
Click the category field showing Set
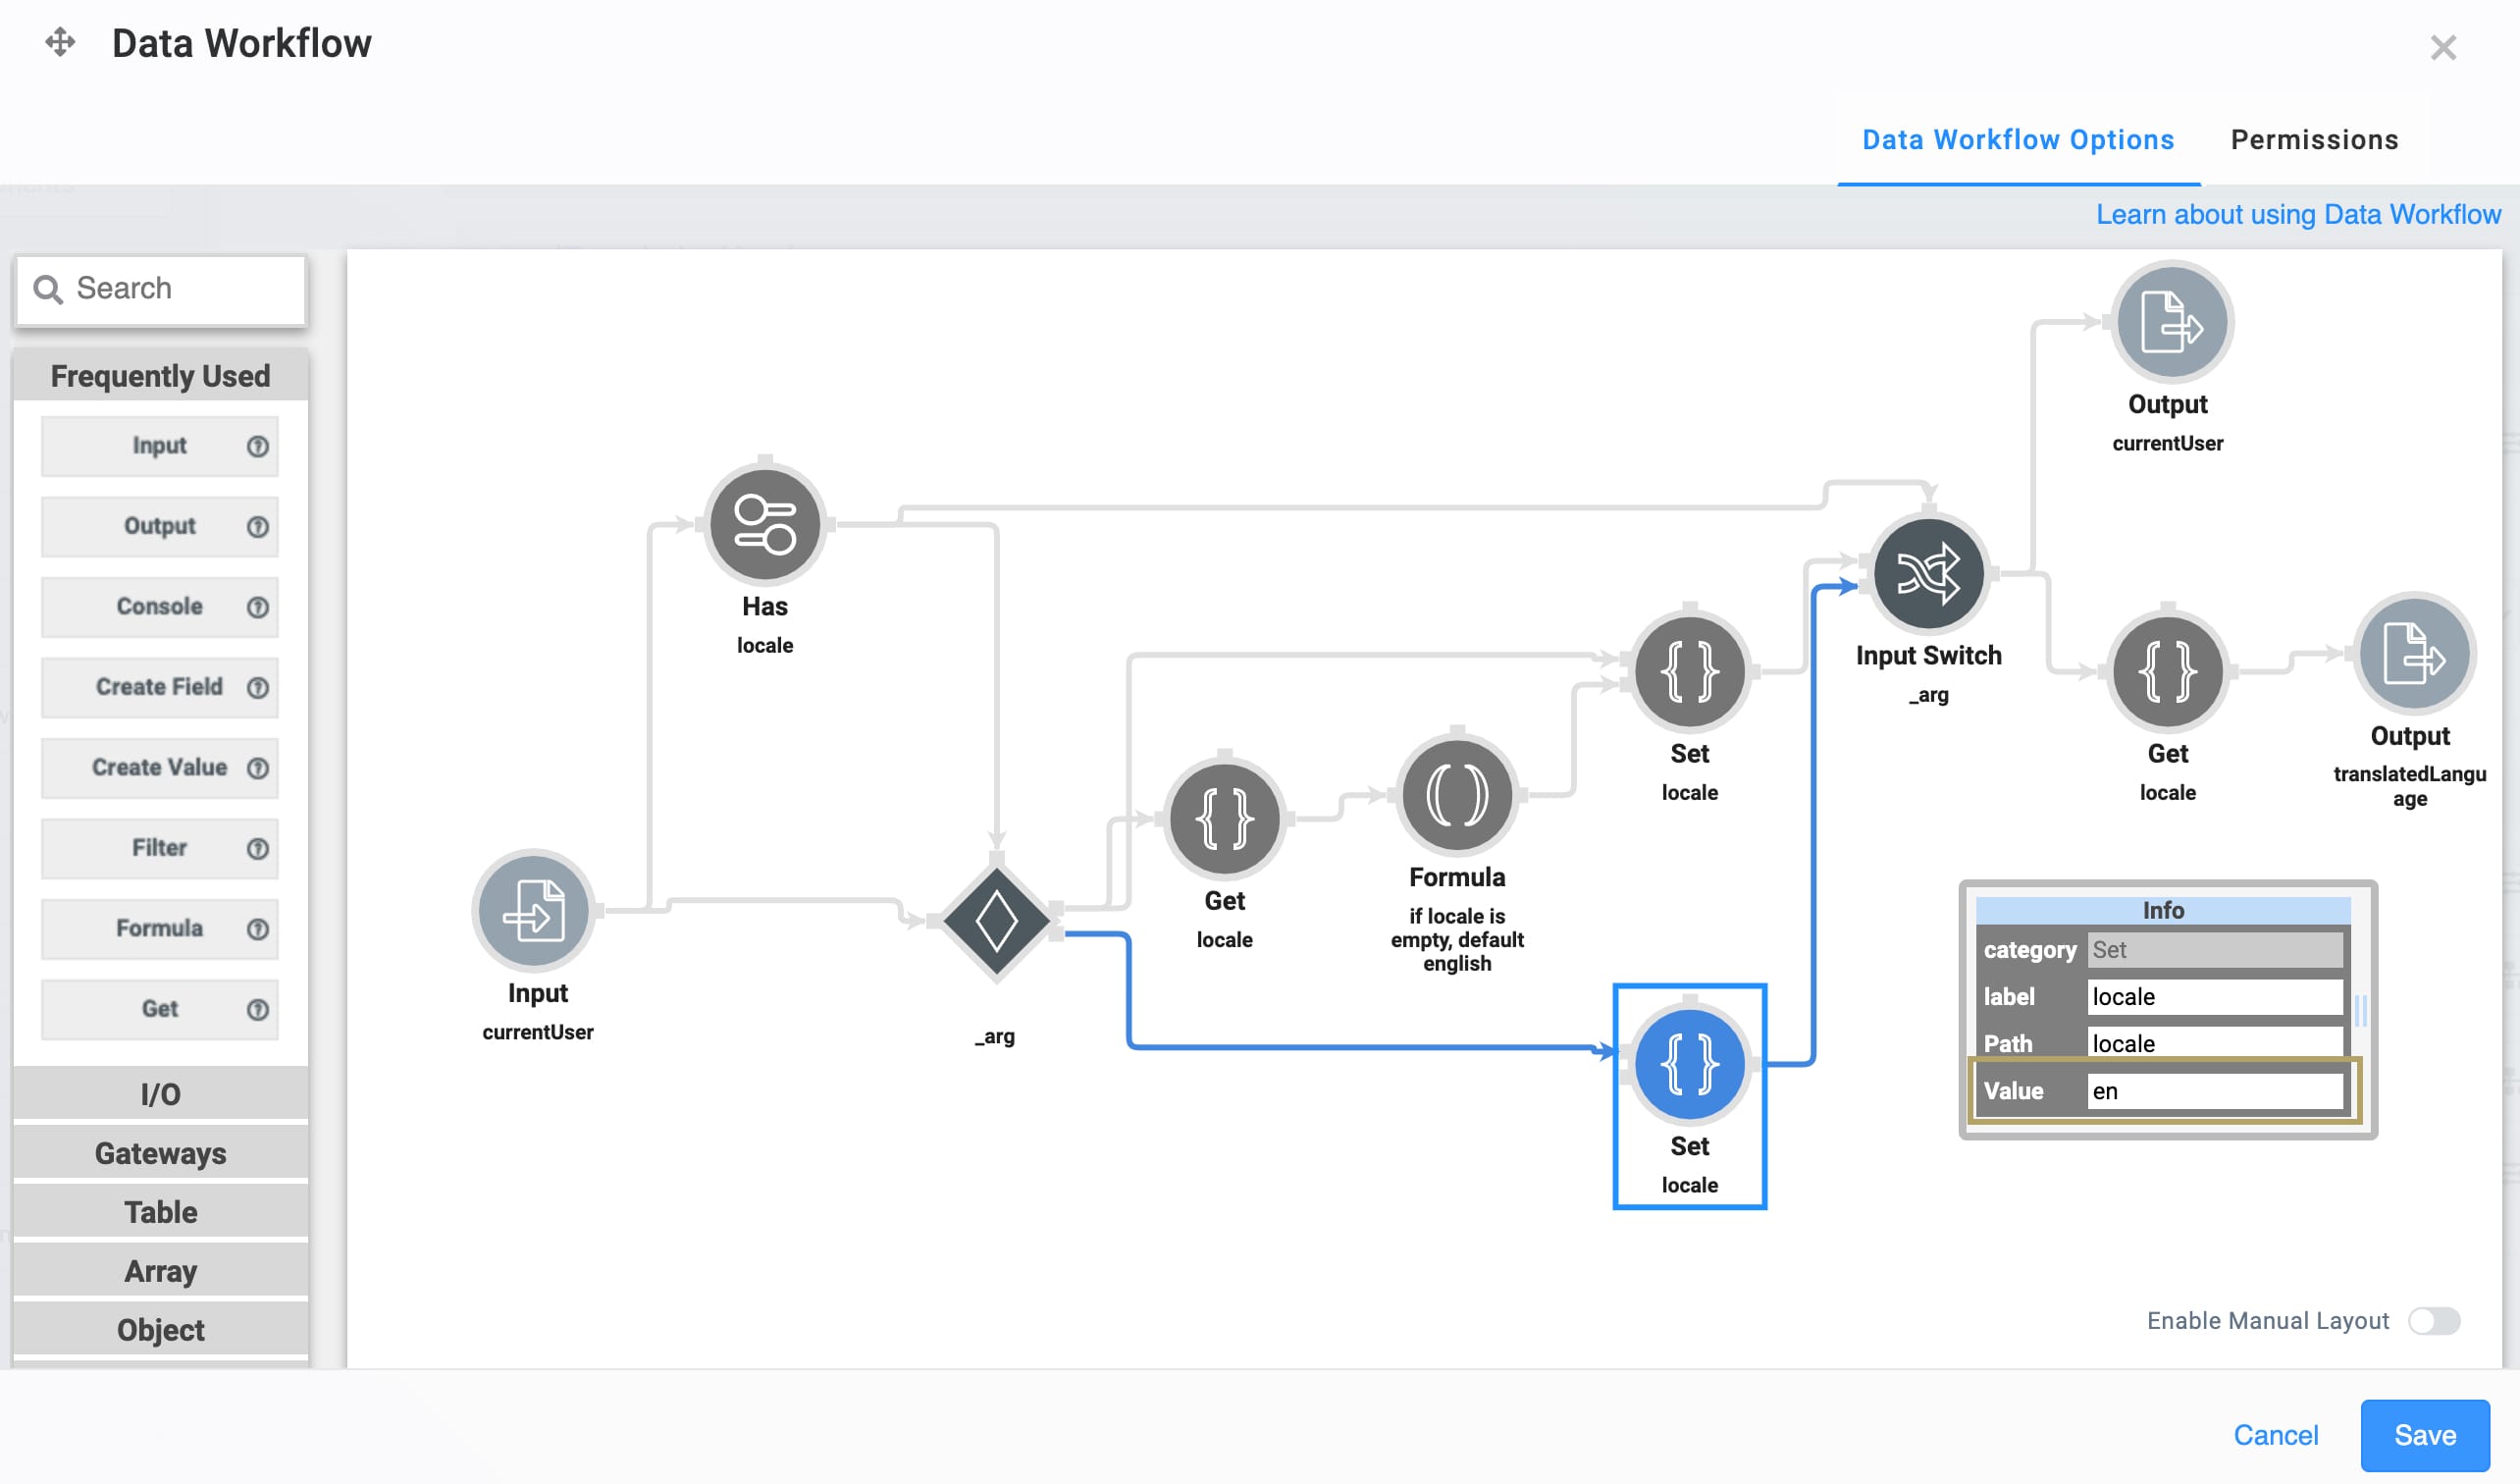pos(2215,950)
